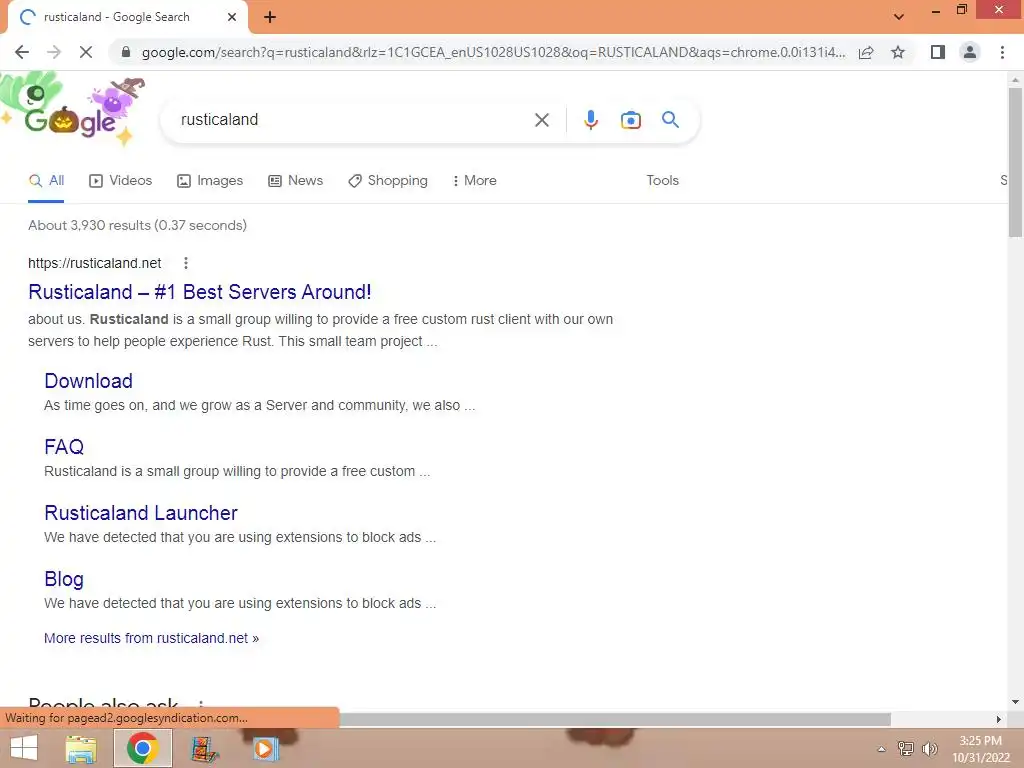Switch to the Shopping tab

[x=388, y=181]
